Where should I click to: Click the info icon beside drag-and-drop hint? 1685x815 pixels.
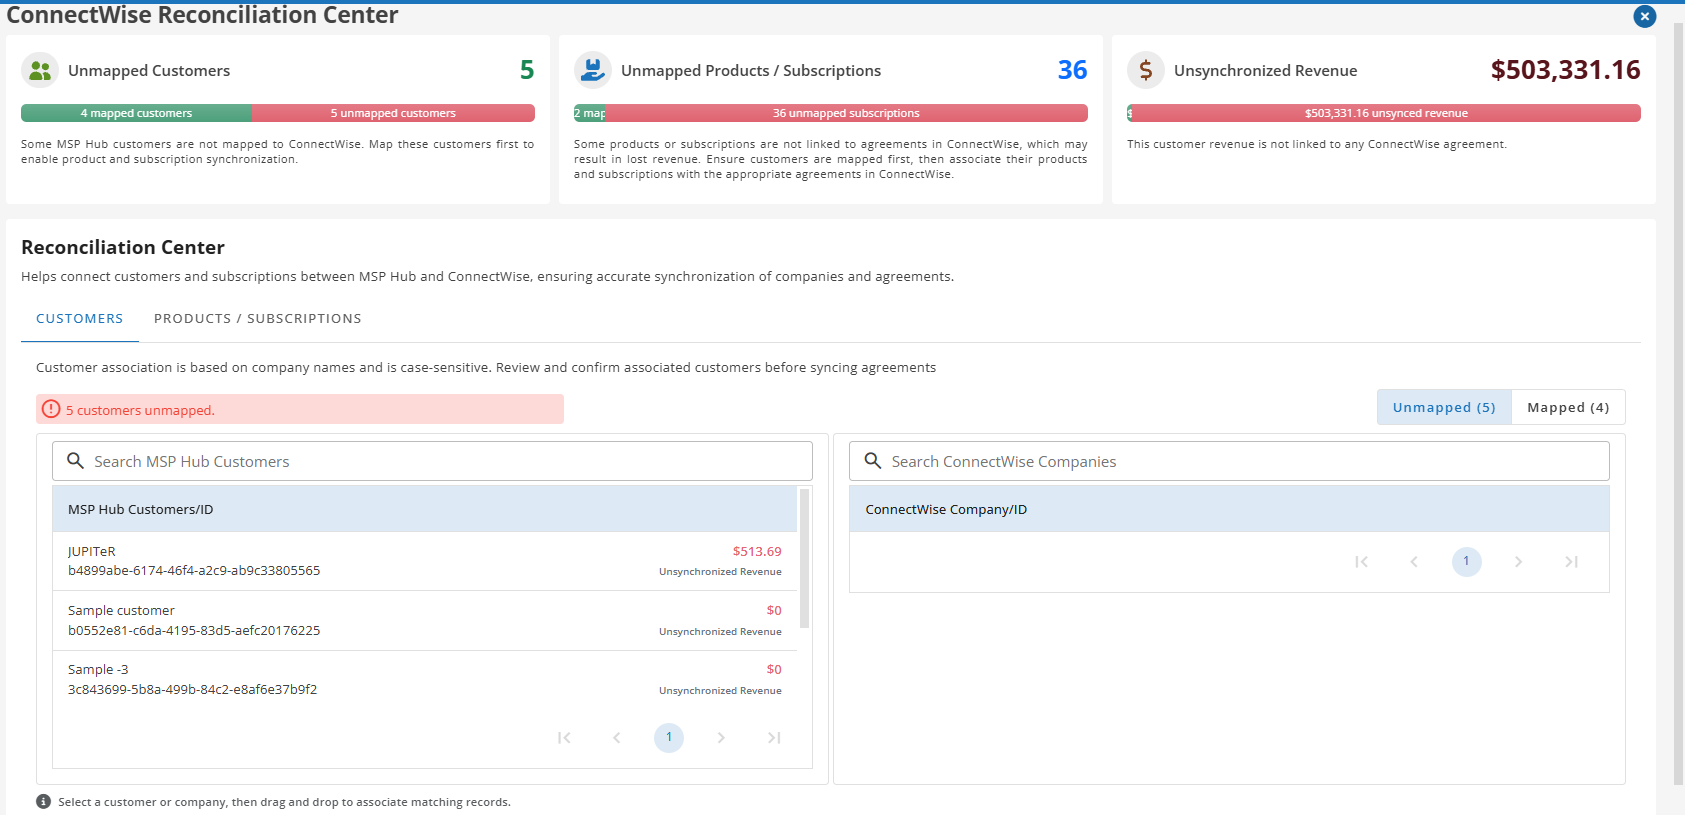(43, 802)
